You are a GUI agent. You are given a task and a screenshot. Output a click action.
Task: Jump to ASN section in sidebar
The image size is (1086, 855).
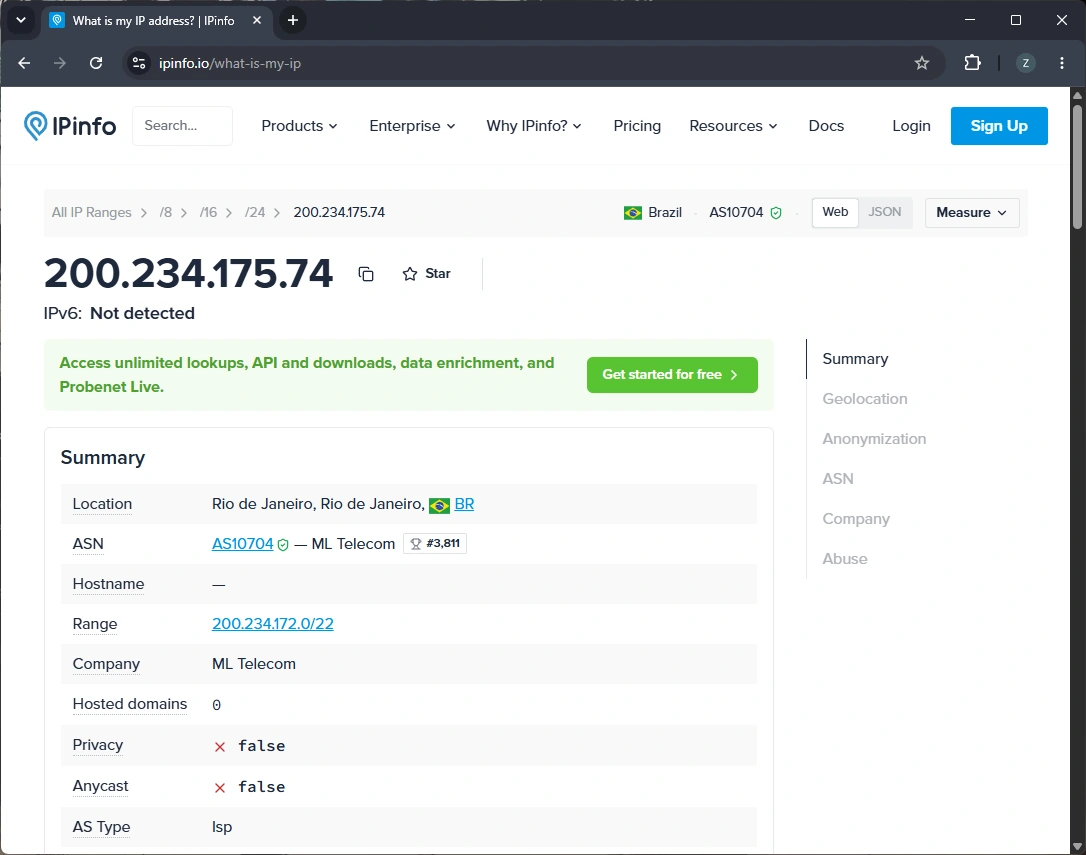click(x=837, y=479)
